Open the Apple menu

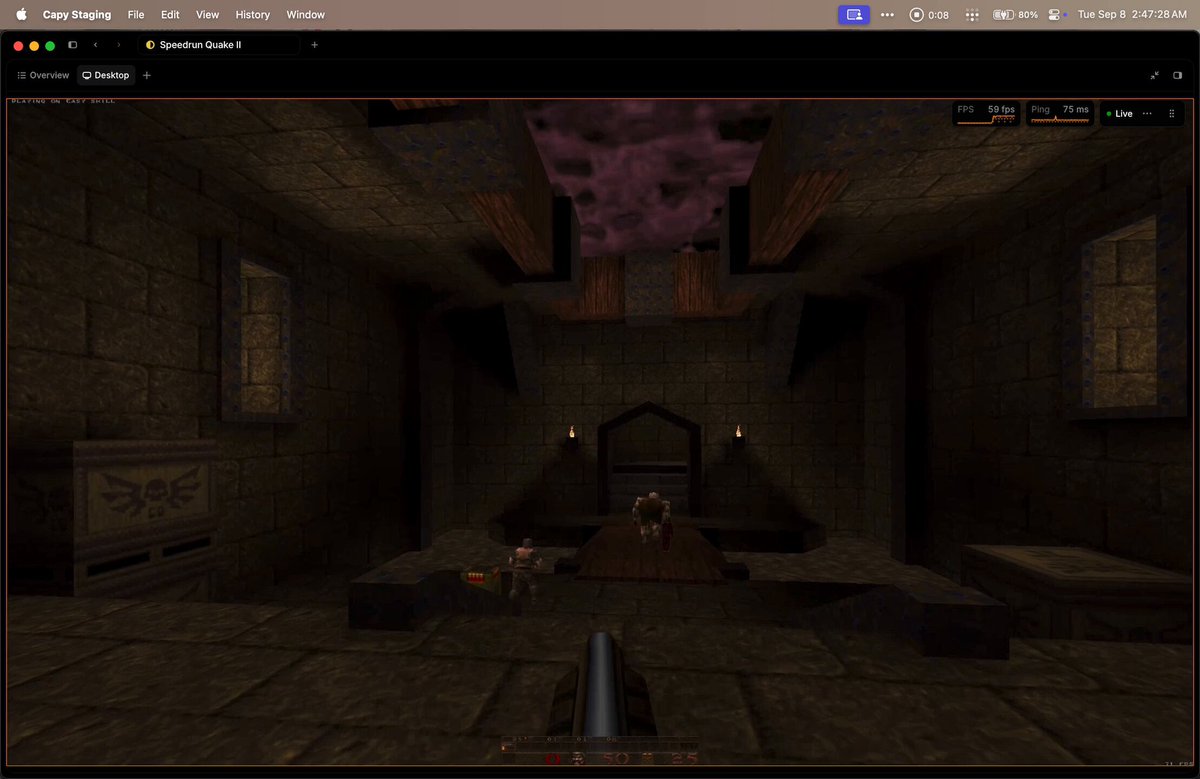(21, 15)
